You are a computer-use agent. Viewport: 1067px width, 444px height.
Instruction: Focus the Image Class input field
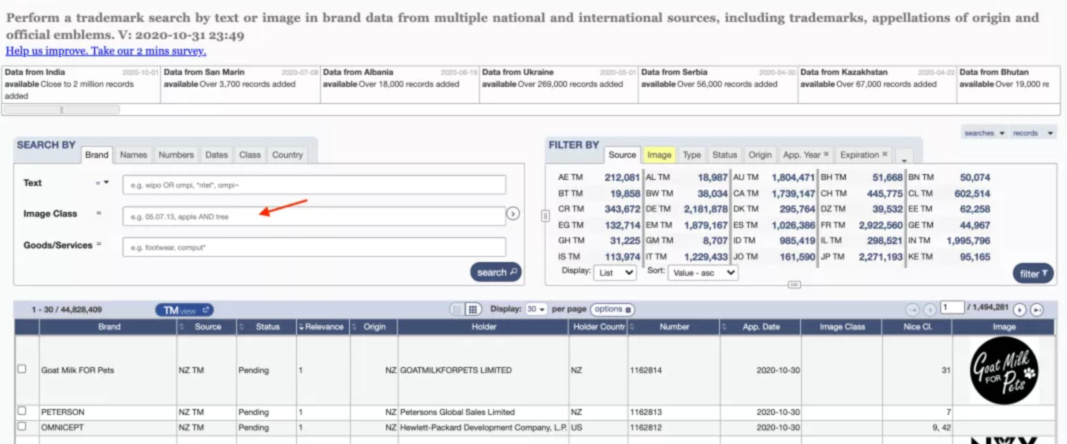click(314, 217)
